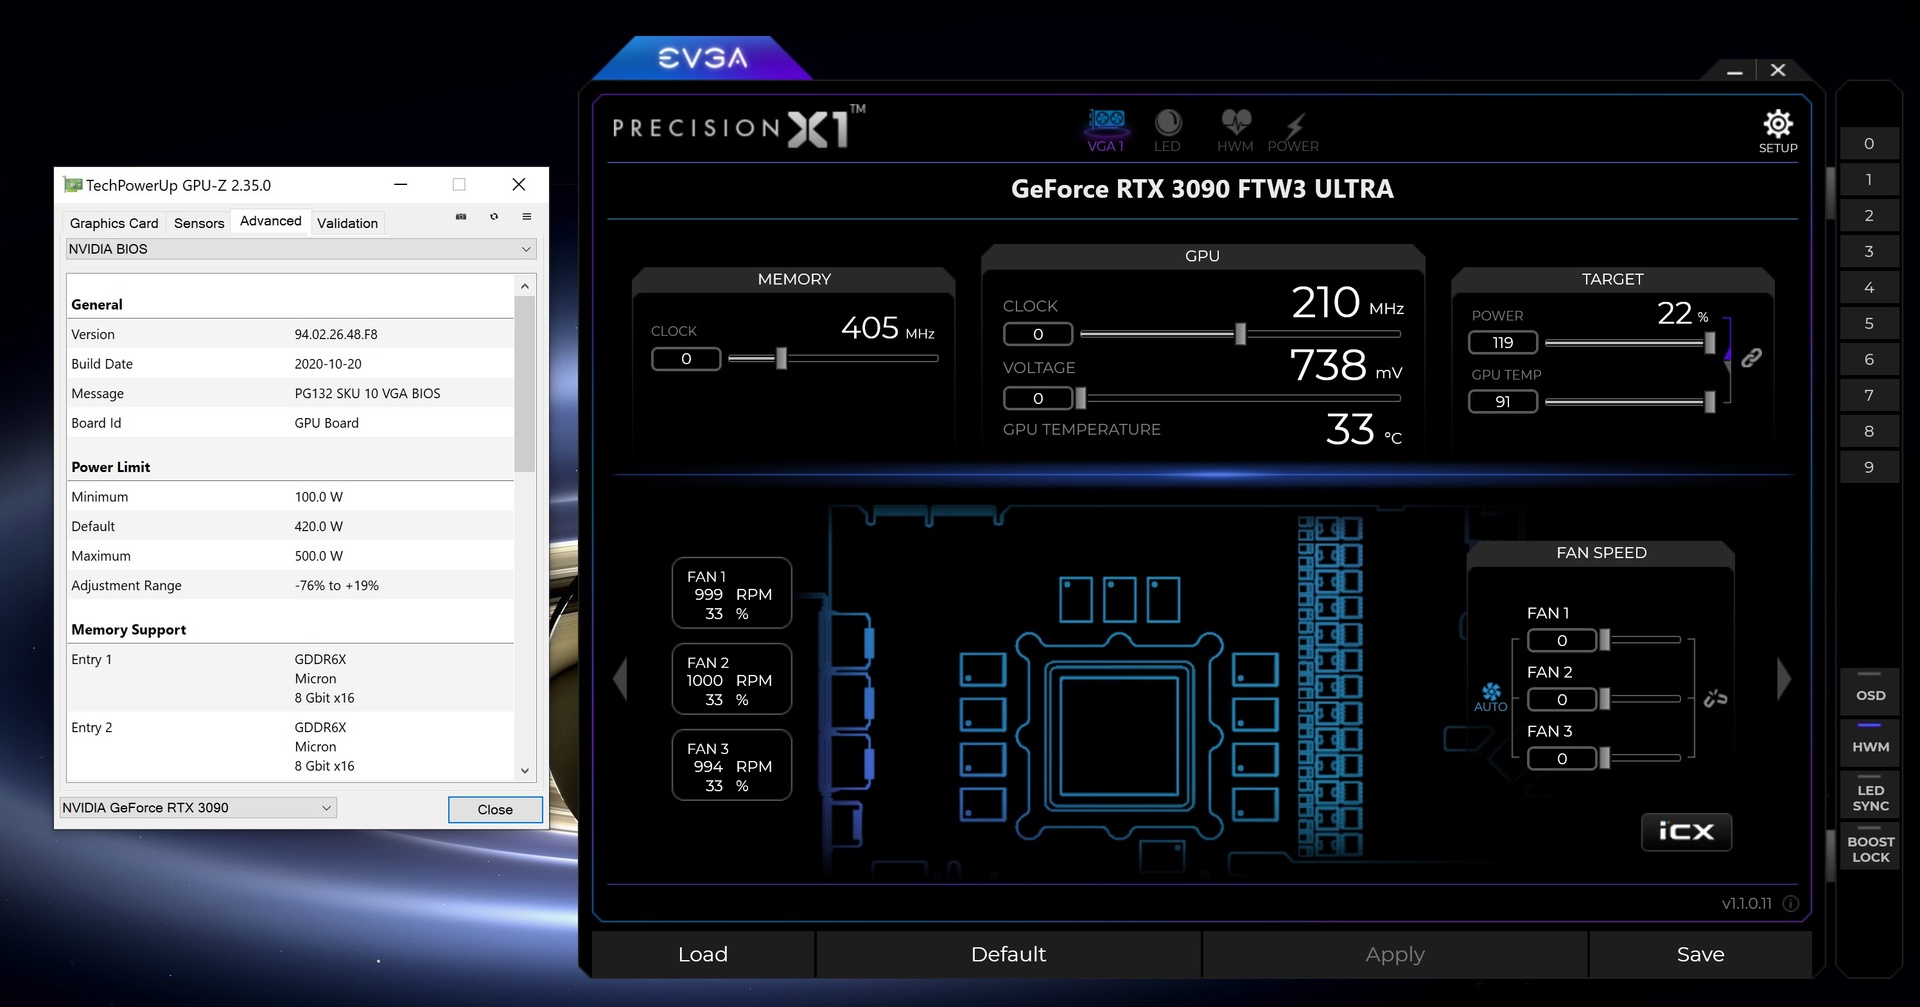Select profile slot 2
The height and width of the screenshot is (1007, 1920).
click(1869, 216)
